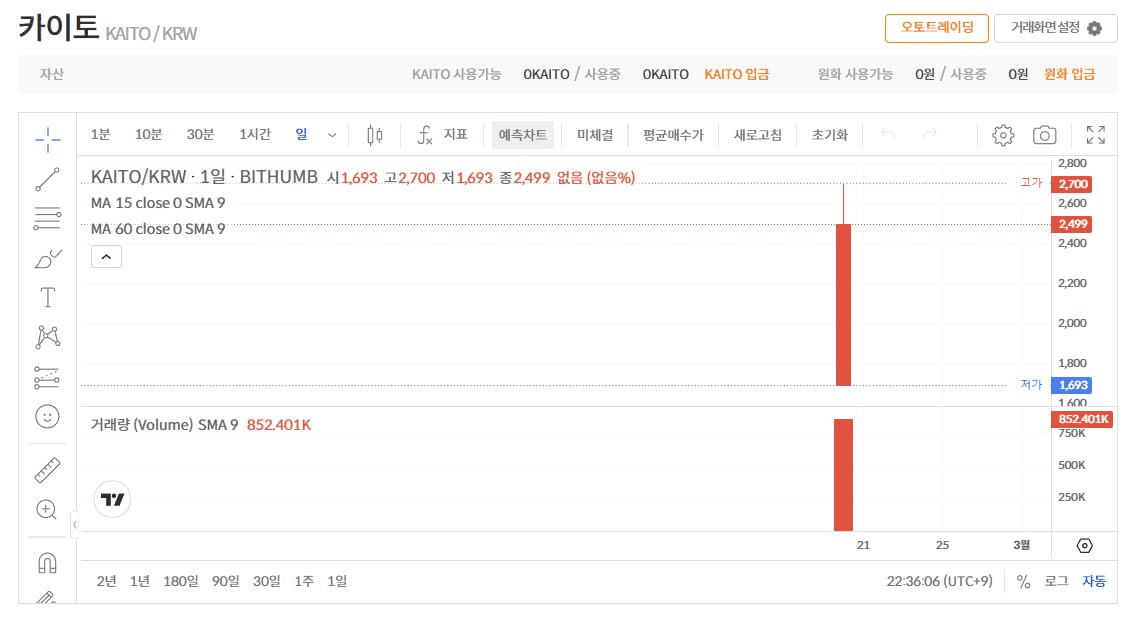Select the crosshair cursor tool
Image resolution: width=1135 pixels, height=617 pixels.
tap(48, 139)
